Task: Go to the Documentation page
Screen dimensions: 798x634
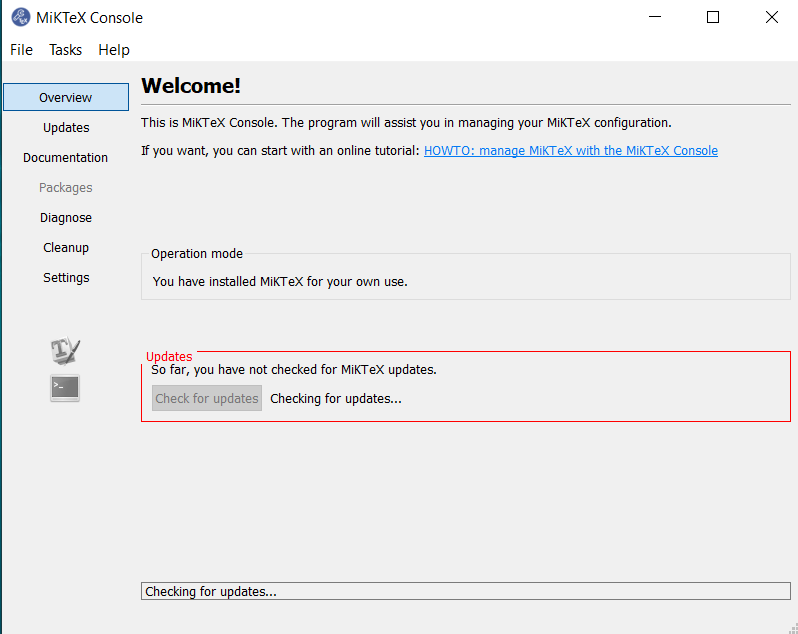Action: tap(66, 157)
